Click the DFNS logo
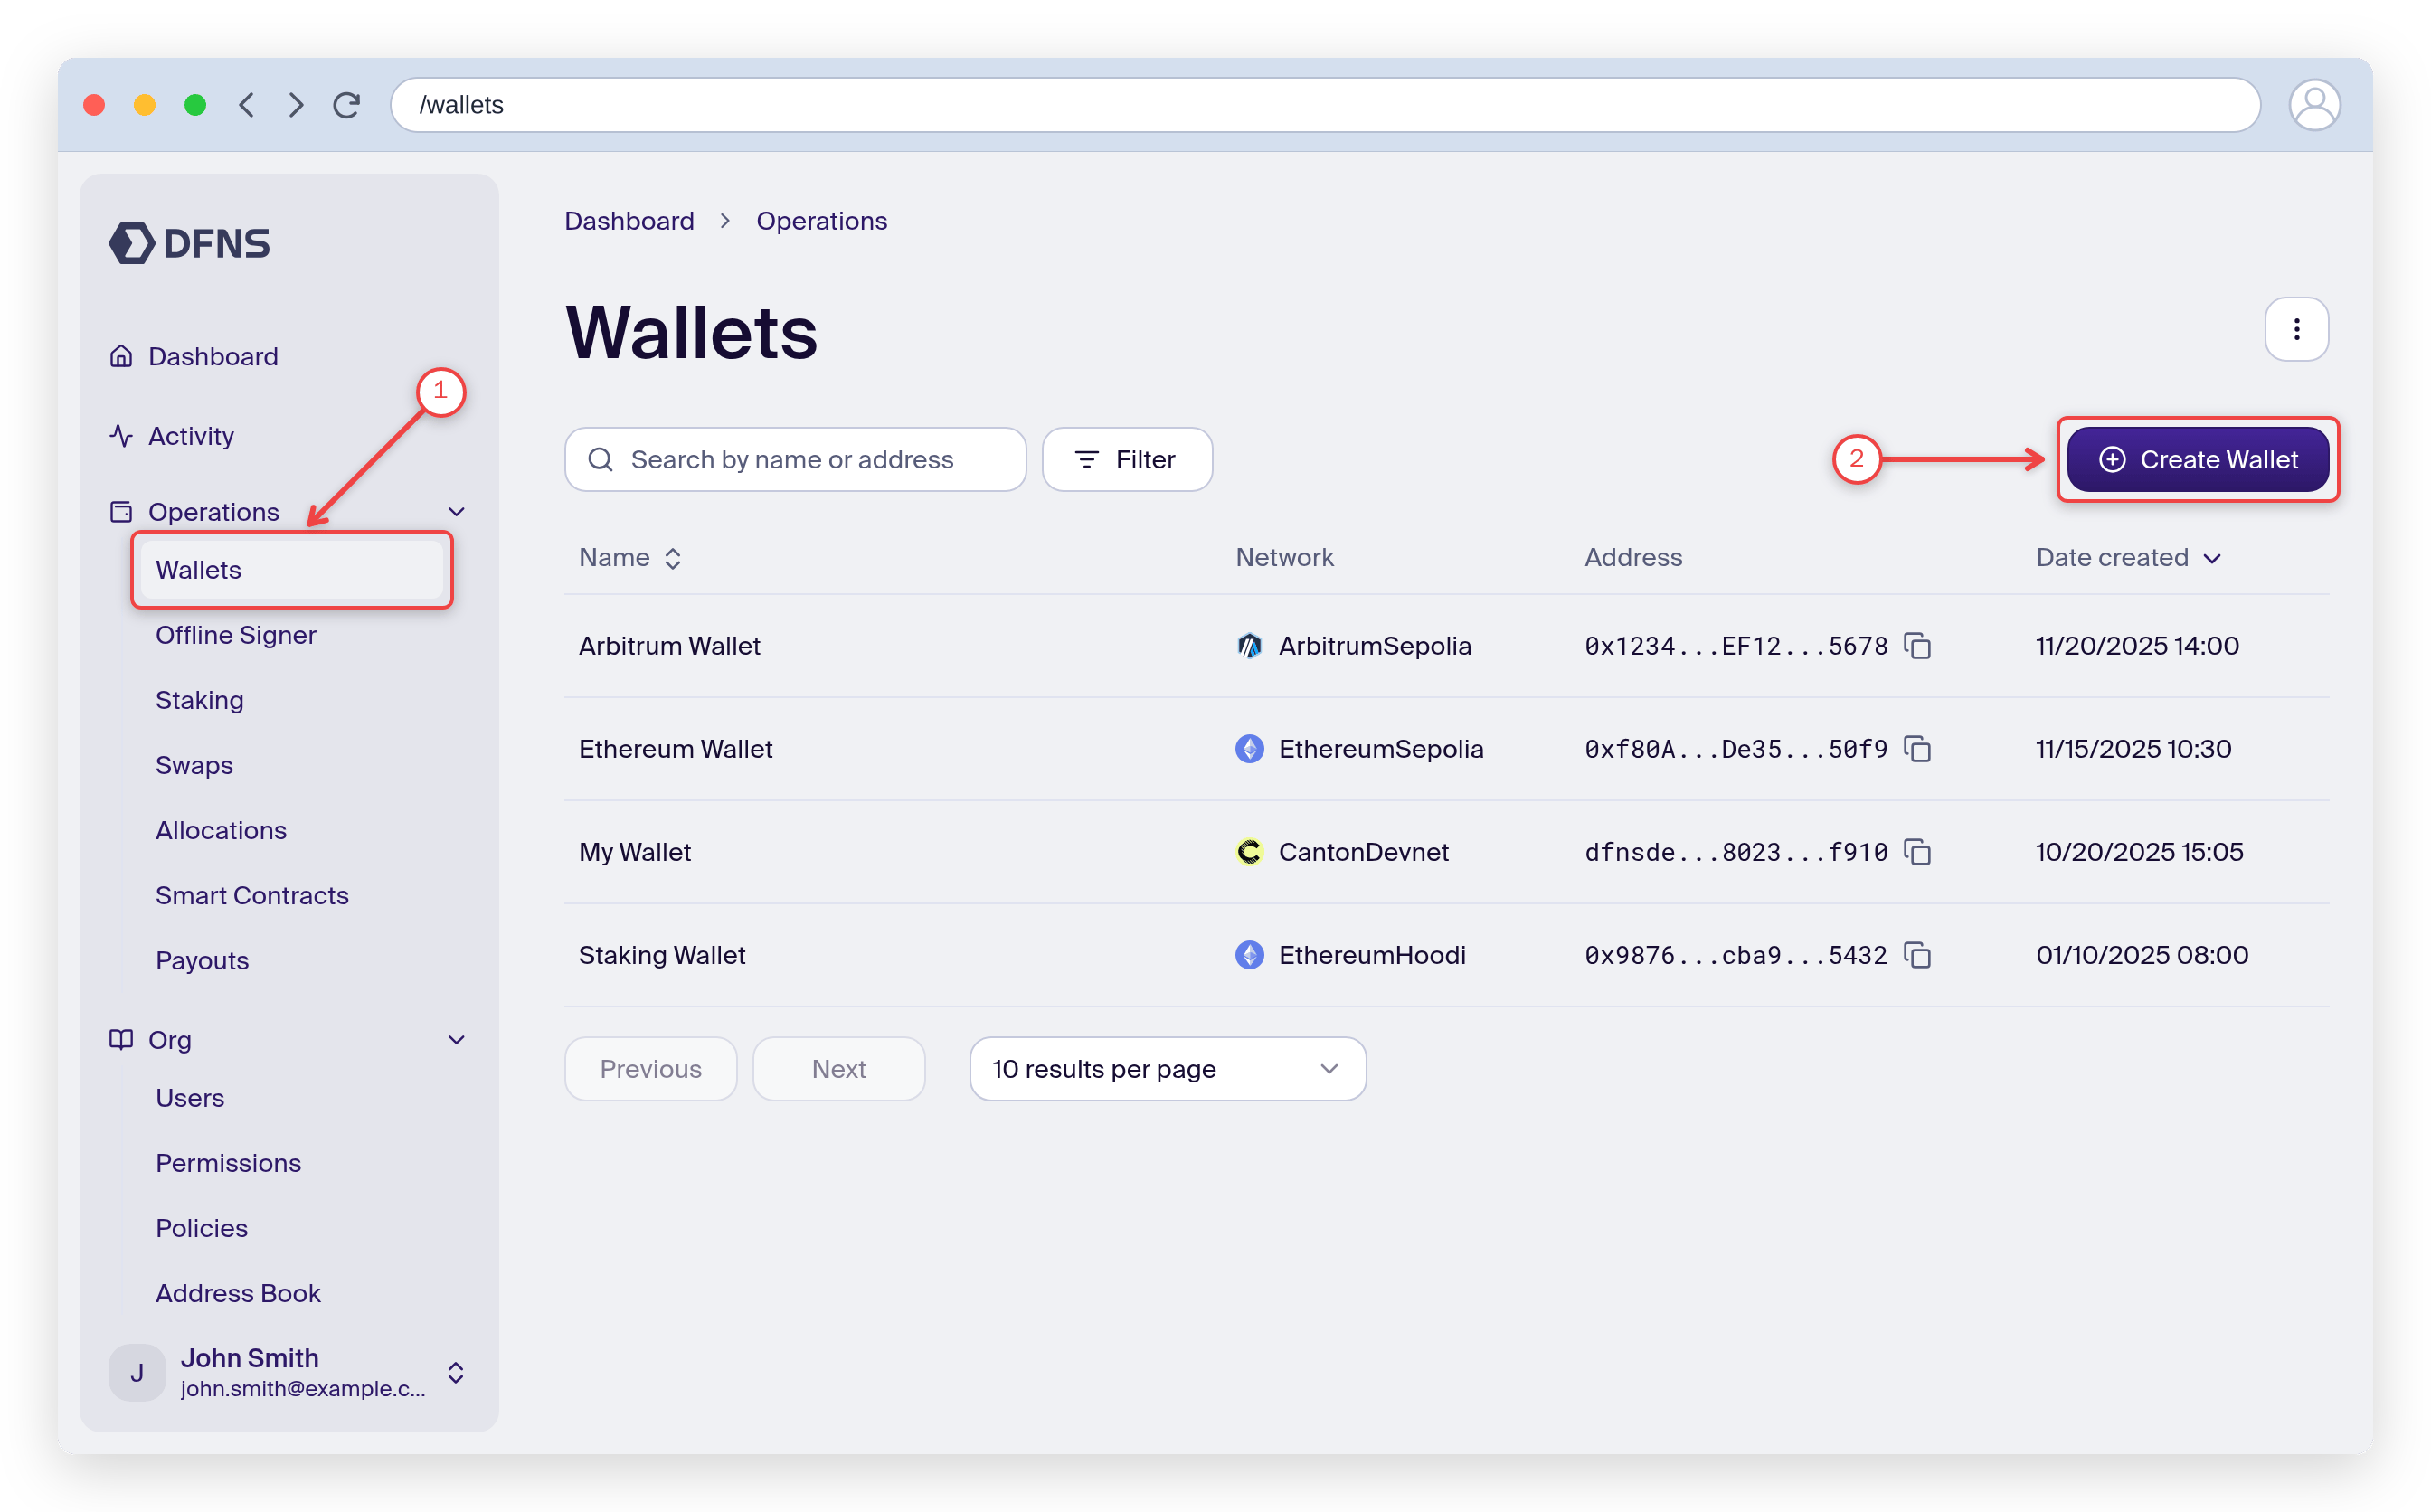2431x1512 pixels. pos(189,243)
